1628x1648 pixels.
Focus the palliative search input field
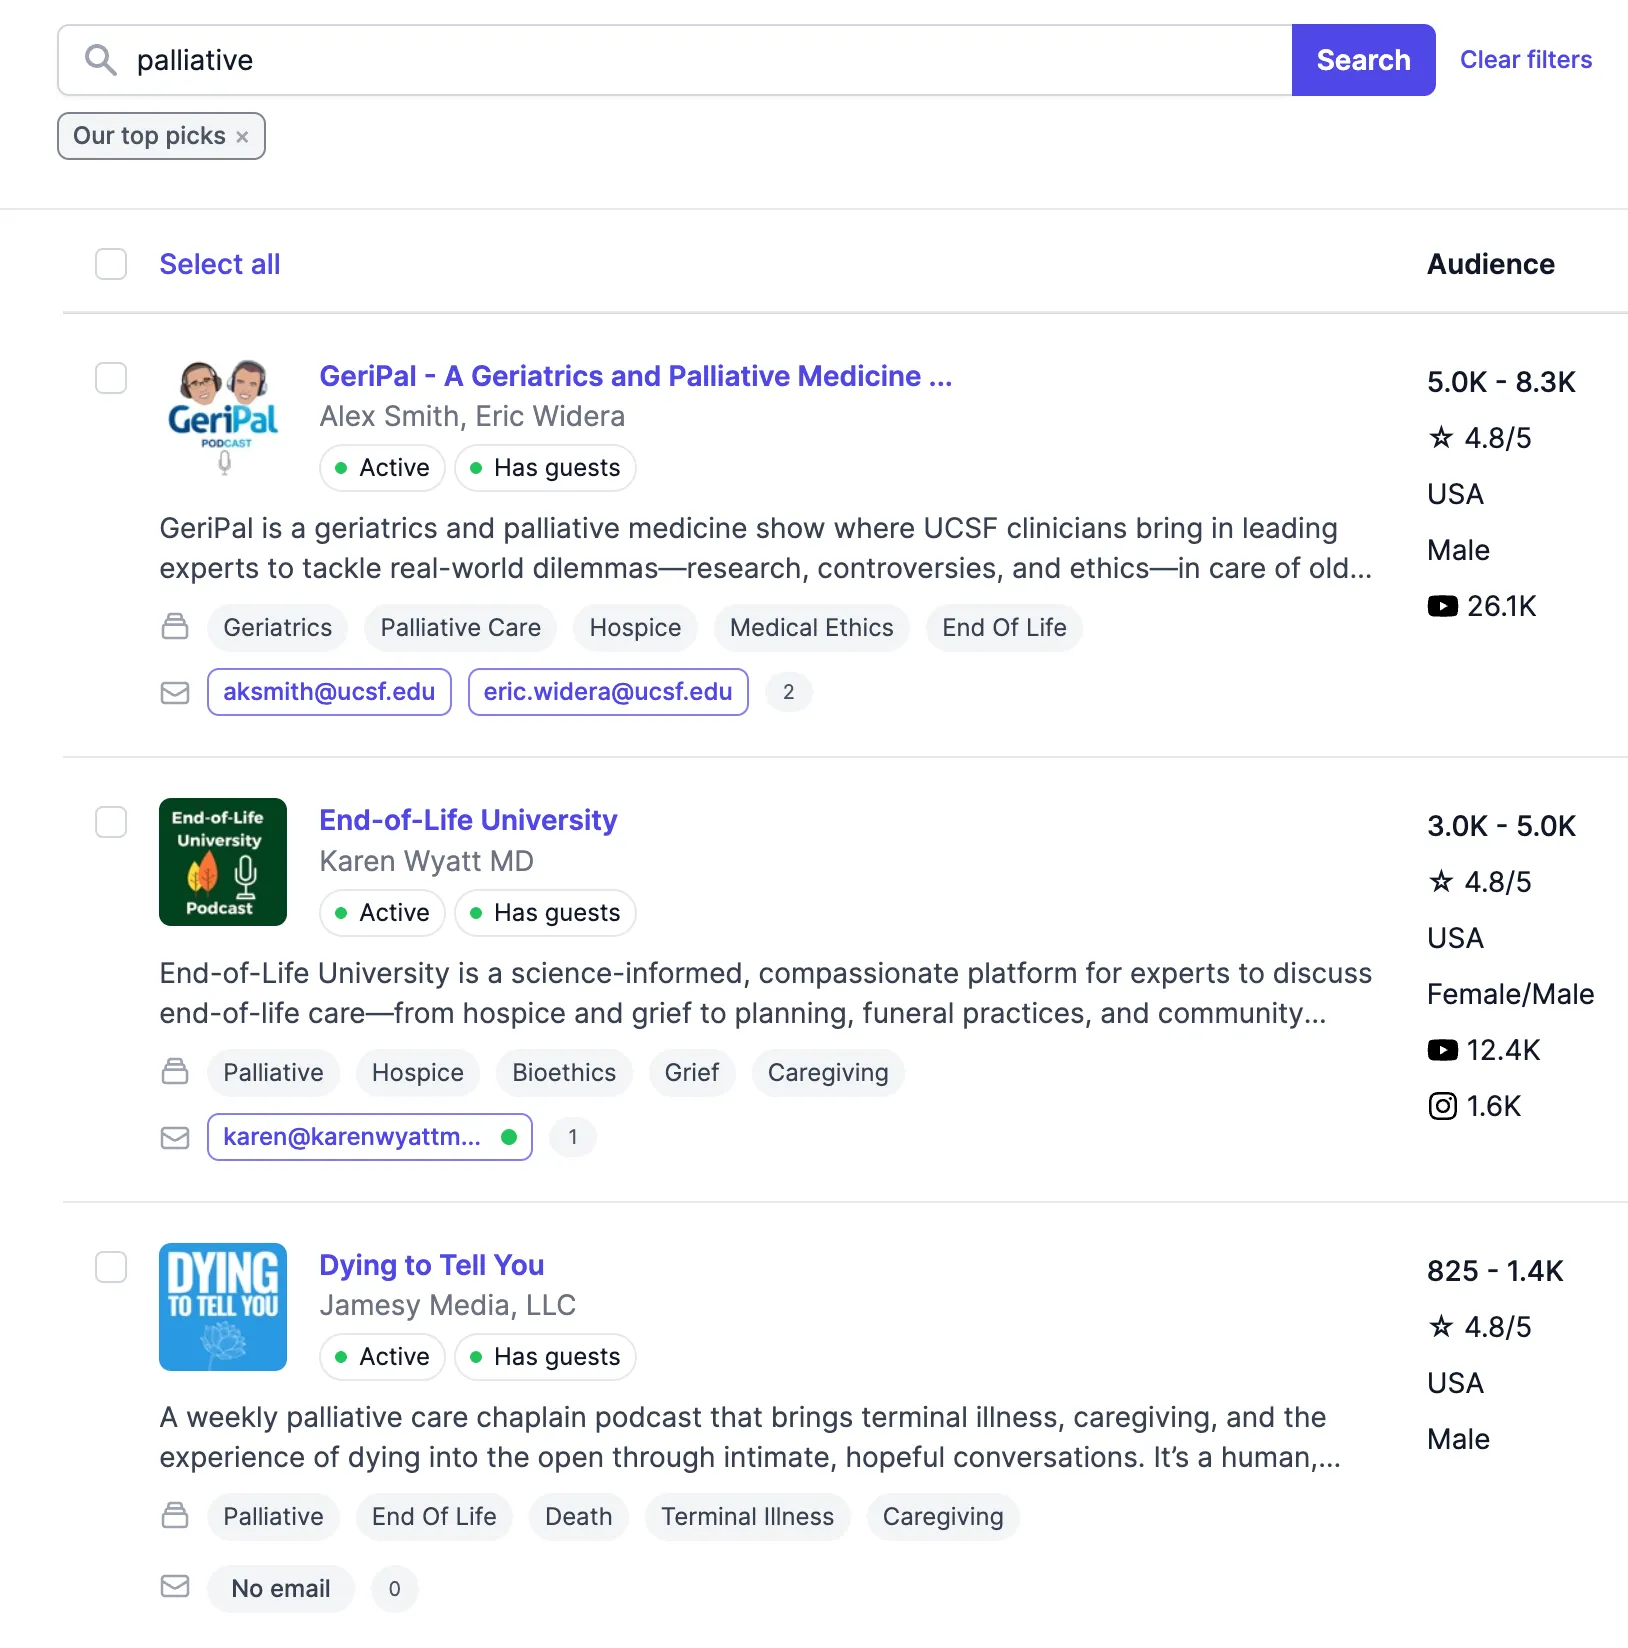click(675, 60)
